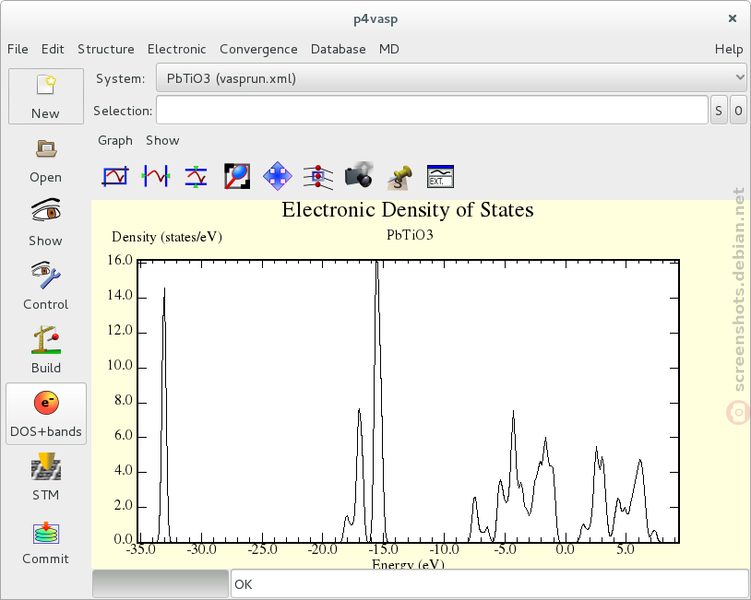Open the File menu

(x=18, y=49)
